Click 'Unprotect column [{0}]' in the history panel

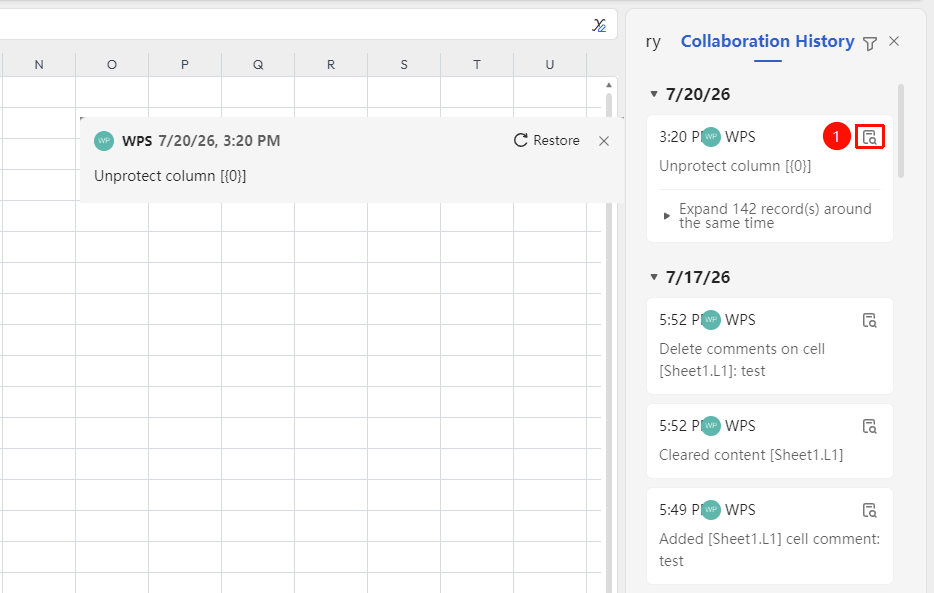pos(734,166)
